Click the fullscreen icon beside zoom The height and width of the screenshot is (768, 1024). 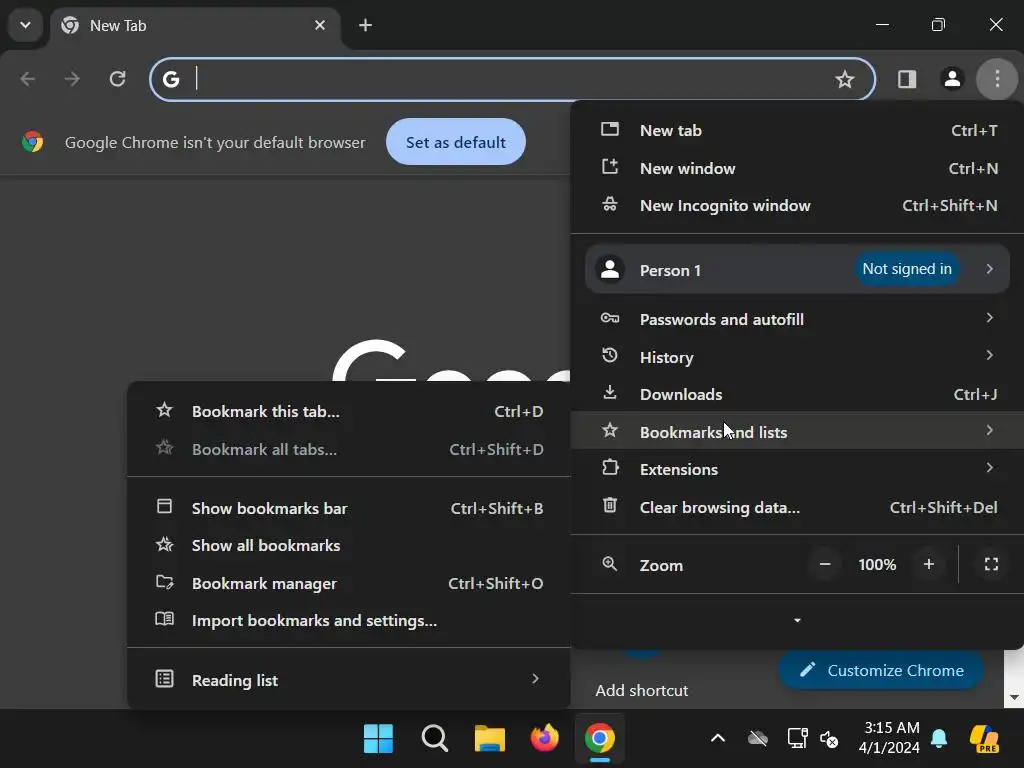click(991, 564)
